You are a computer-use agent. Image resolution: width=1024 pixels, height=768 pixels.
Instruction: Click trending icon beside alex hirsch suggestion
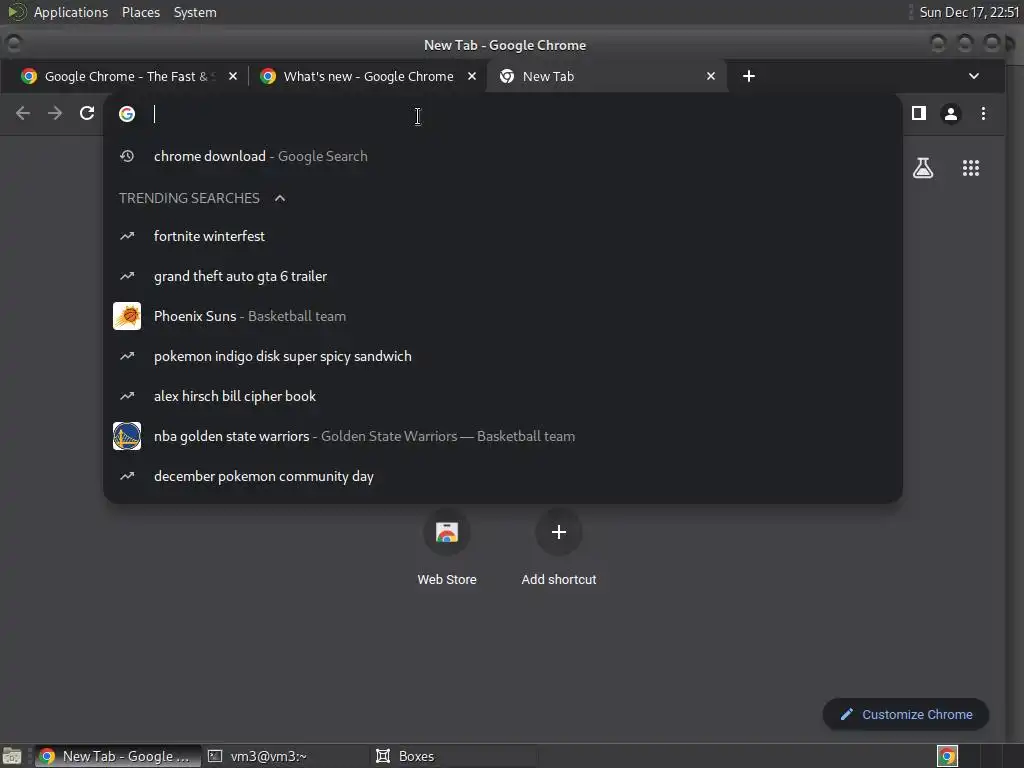(127, 396)
